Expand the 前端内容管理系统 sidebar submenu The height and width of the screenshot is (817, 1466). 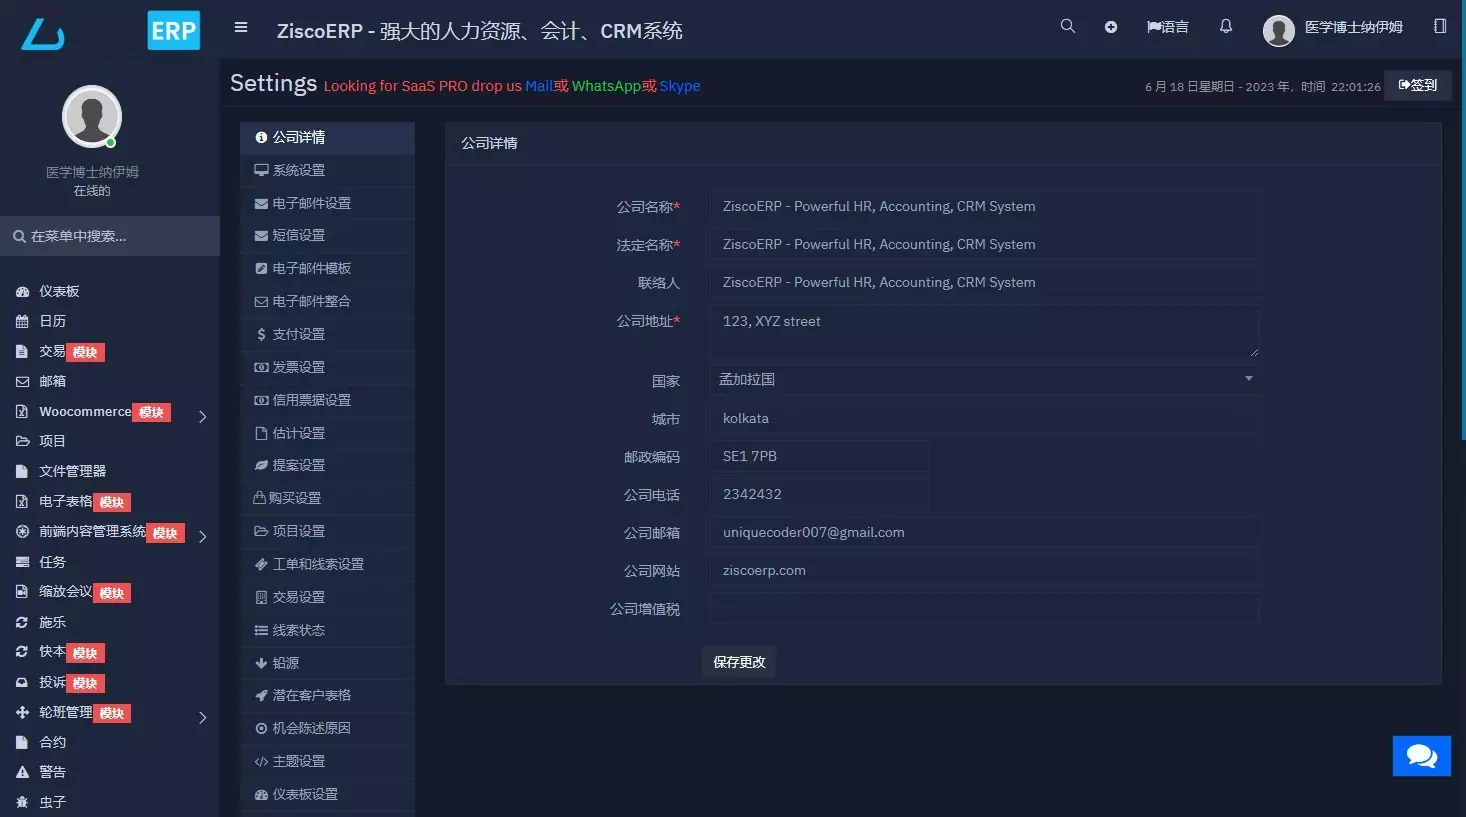[x=202, y=536]
